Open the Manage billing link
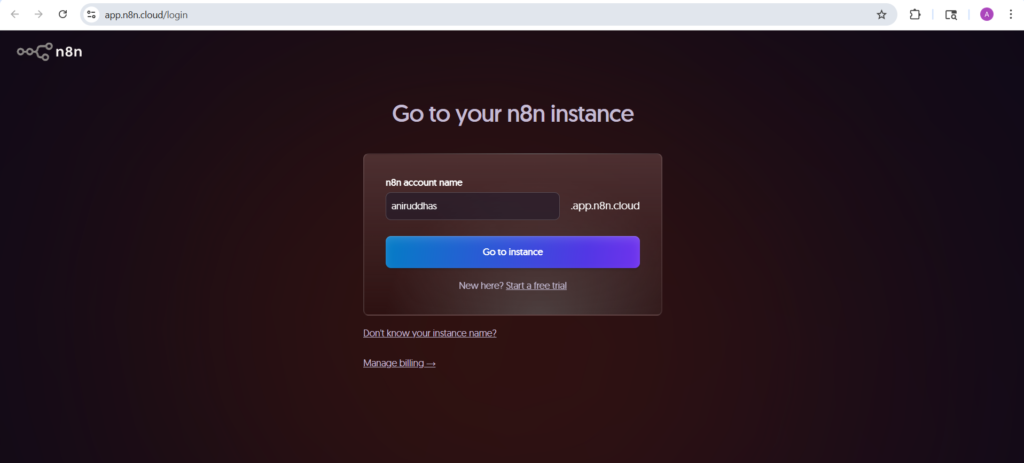The width and height of the screenshot is (1024, 463). pos(399,363)
